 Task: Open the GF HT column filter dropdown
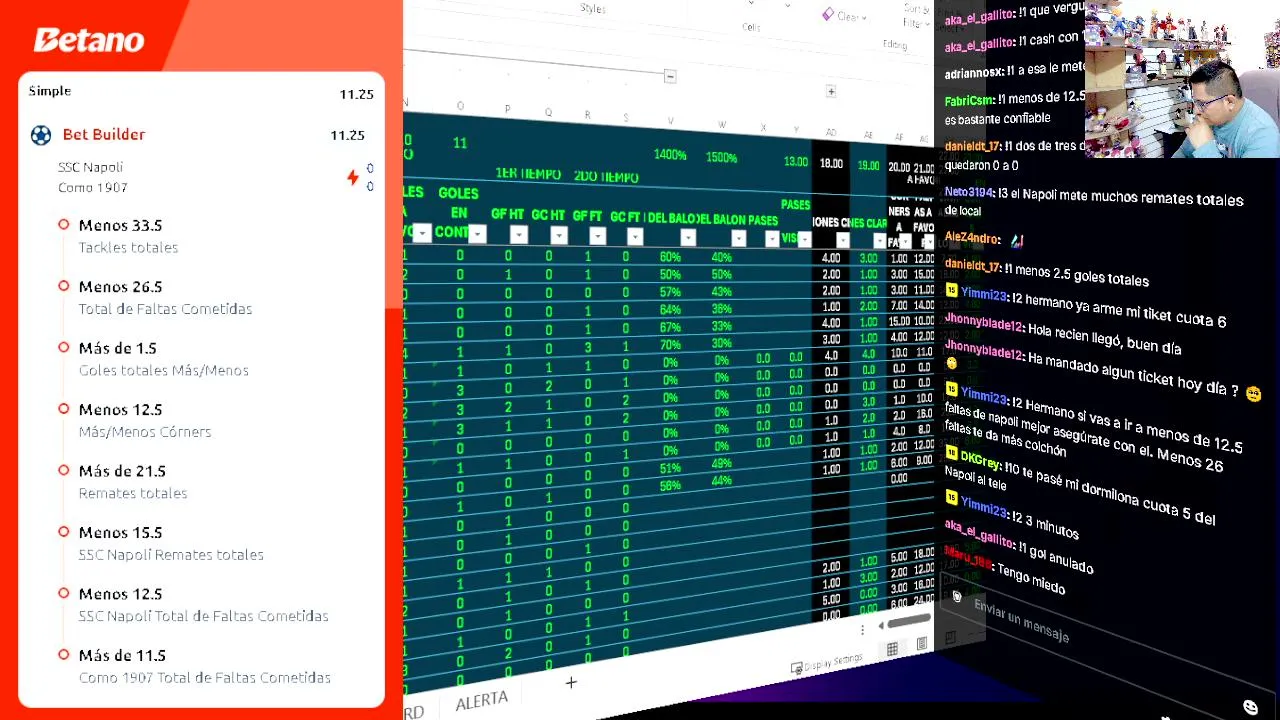518,235
